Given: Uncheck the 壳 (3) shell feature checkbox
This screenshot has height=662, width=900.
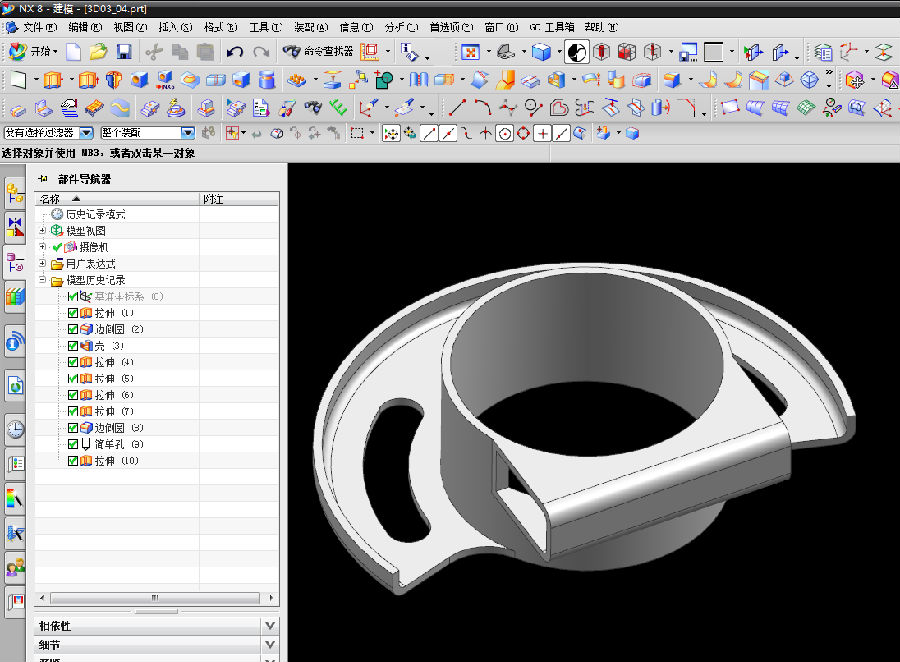Looking at the screenshot, I should pyautogui.click(x=73, y=345).
